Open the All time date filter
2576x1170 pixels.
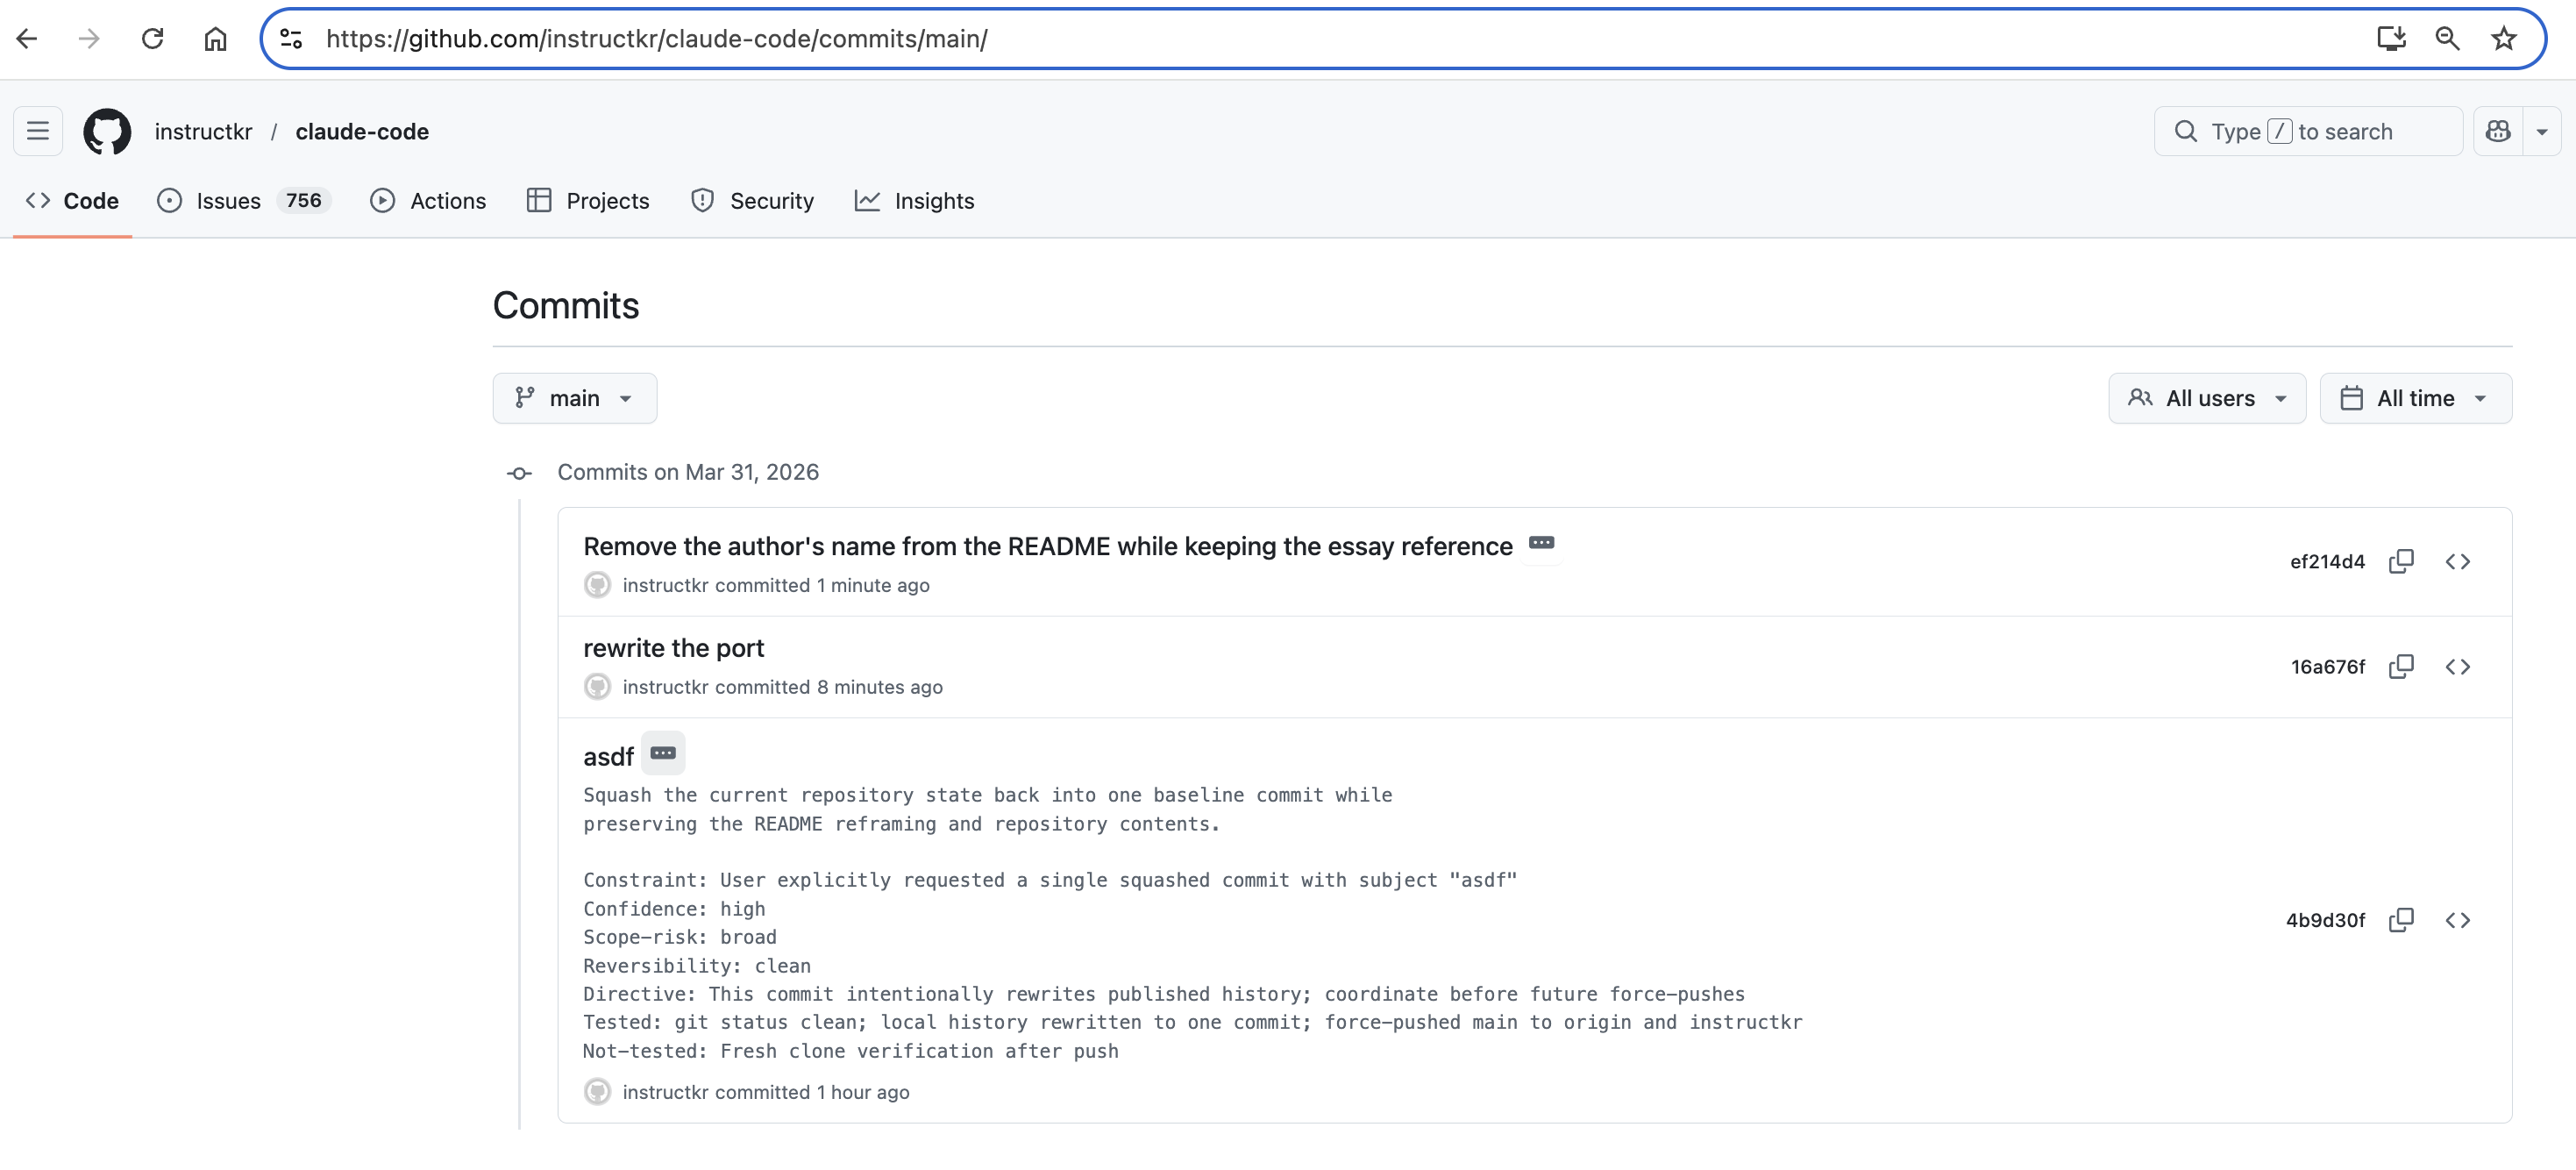click(2414, 398)
